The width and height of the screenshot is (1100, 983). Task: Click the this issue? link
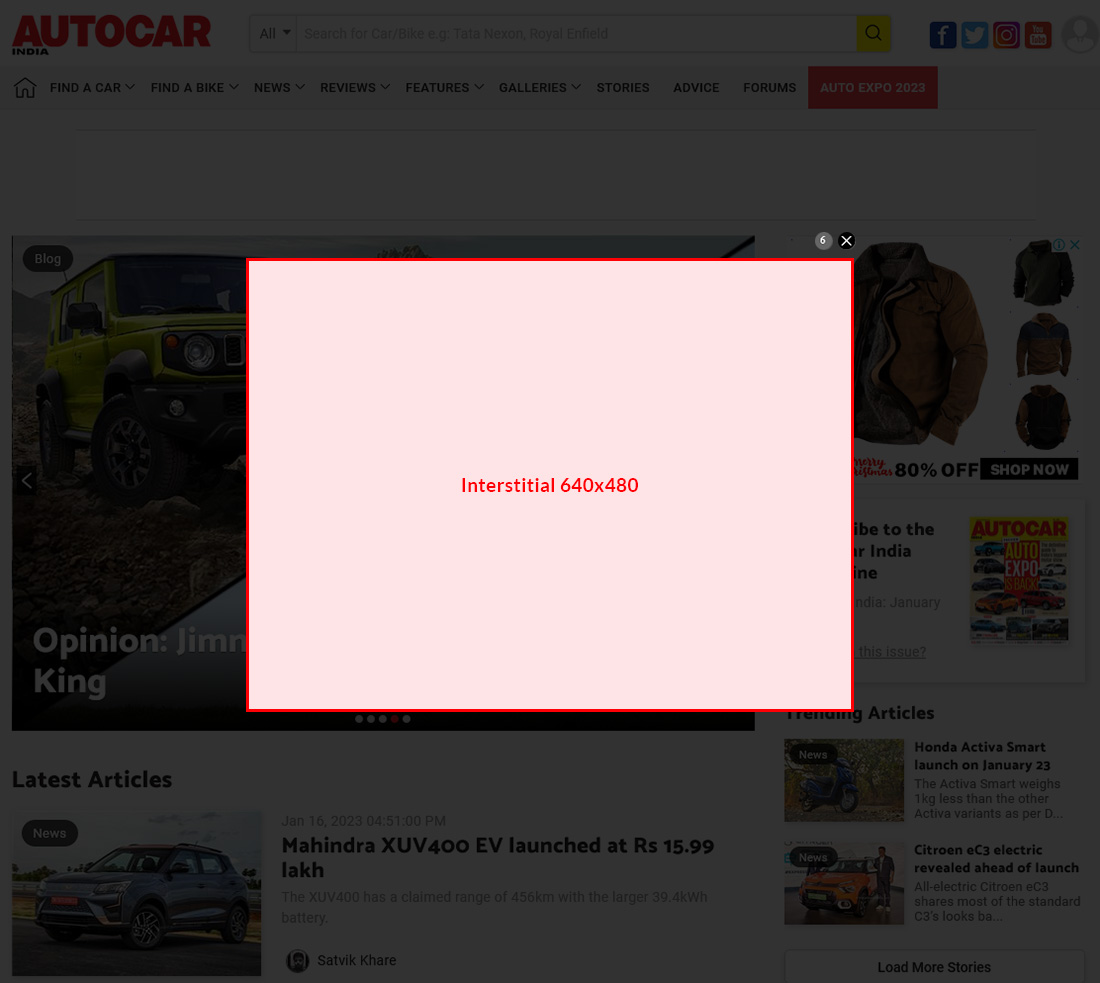pyautogui.click(x=890, y=652)
